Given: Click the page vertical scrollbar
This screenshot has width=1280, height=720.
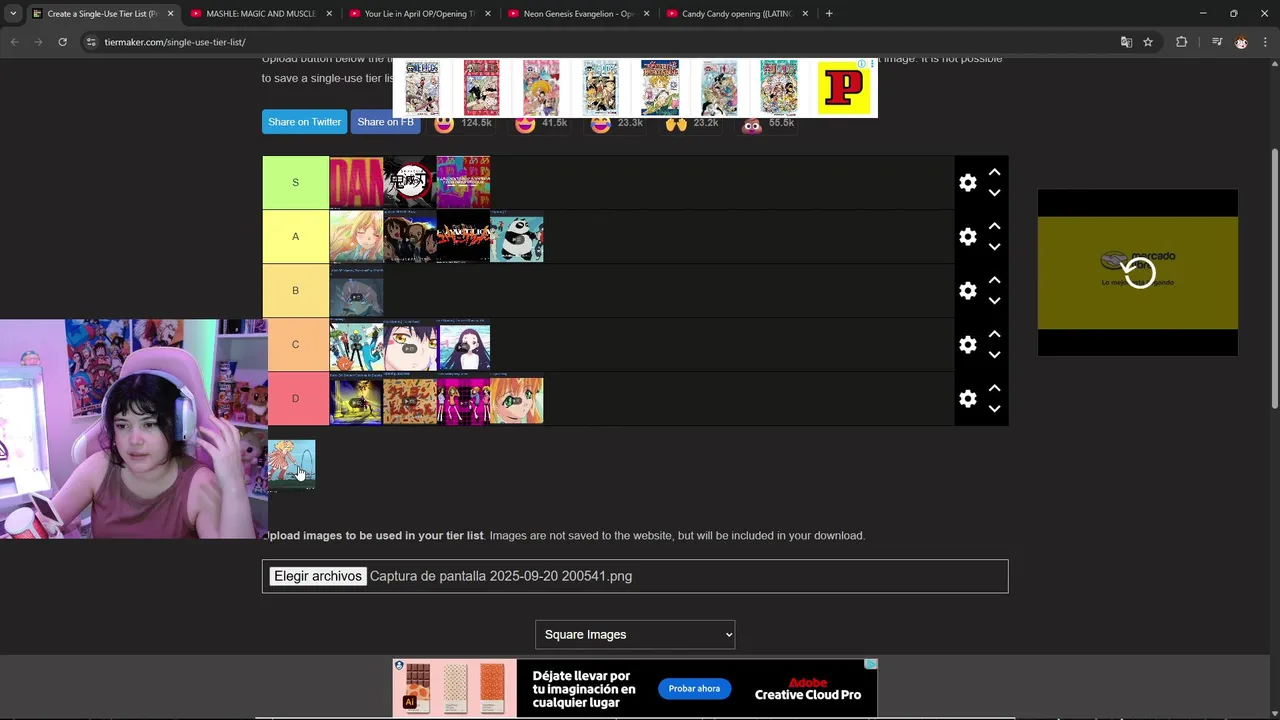Looking at the screenshot, I should [x=1274, y=278].
